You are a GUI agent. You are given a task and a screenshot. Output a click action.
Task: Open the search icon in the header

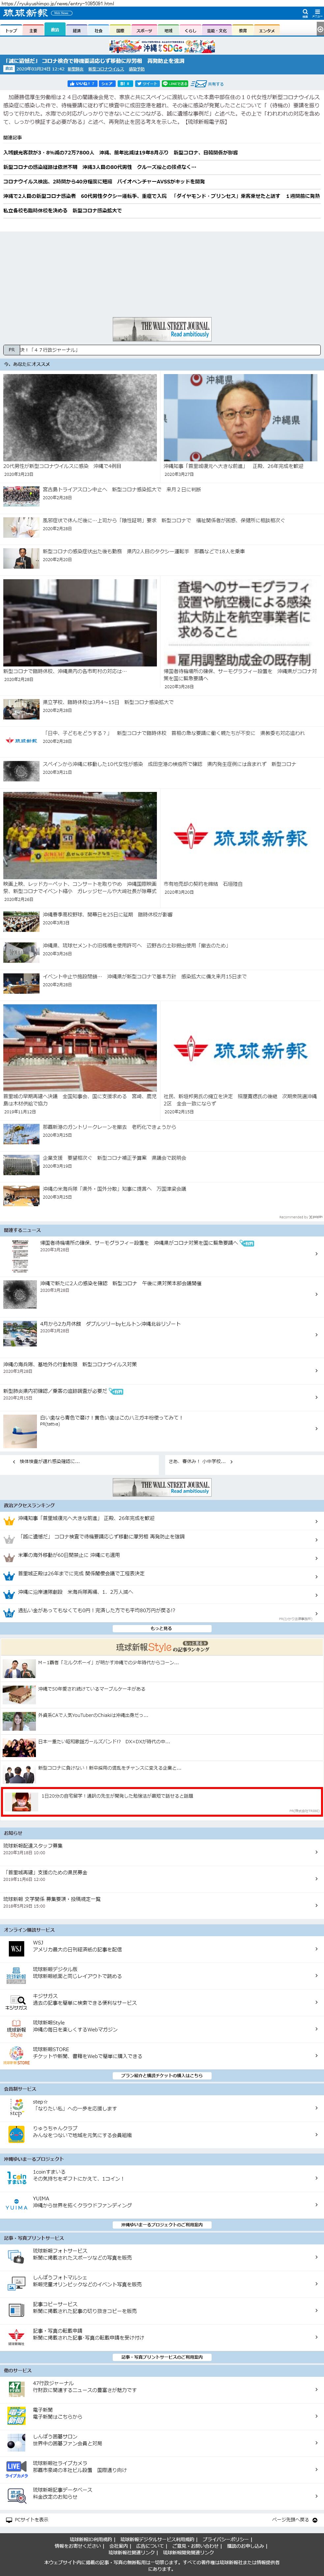coord(305,13)
